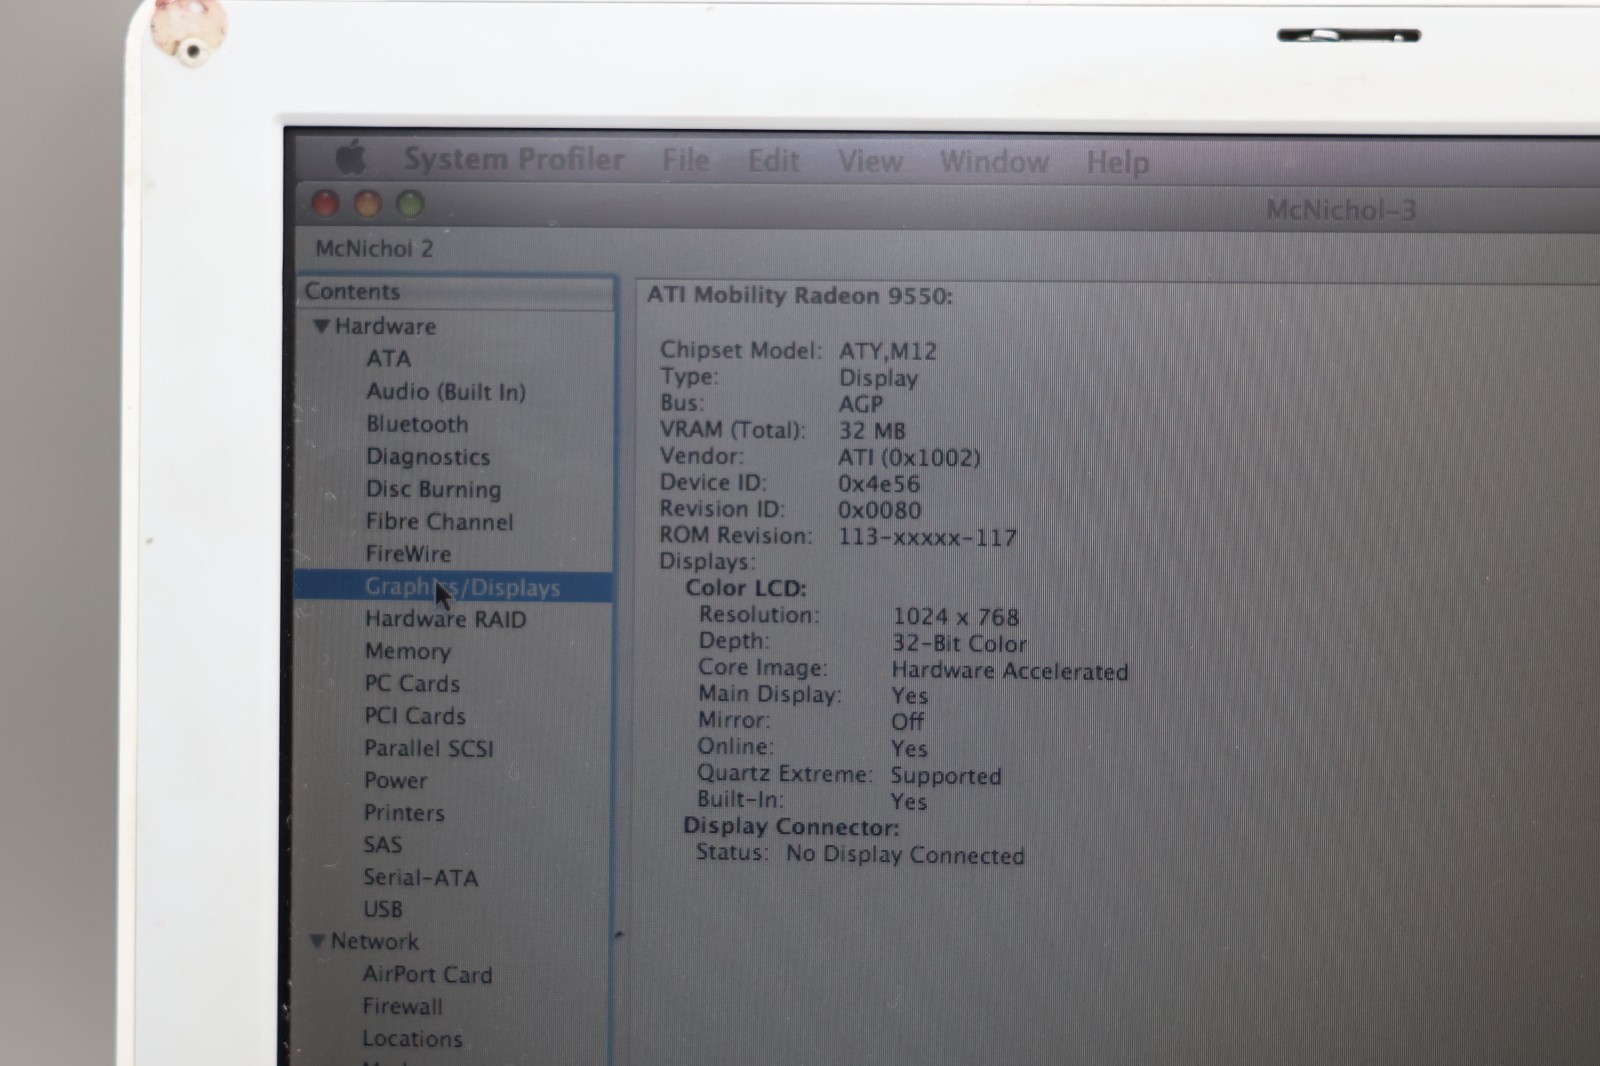Click the green zoom window button
The height and width of the screenshot is (1066, 1600).
410,204
